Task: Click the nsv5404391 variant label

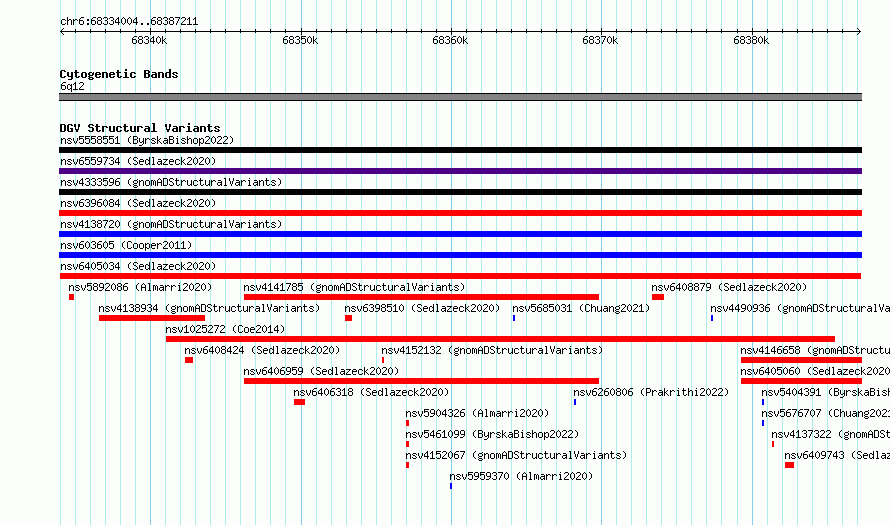Action: 825,392
